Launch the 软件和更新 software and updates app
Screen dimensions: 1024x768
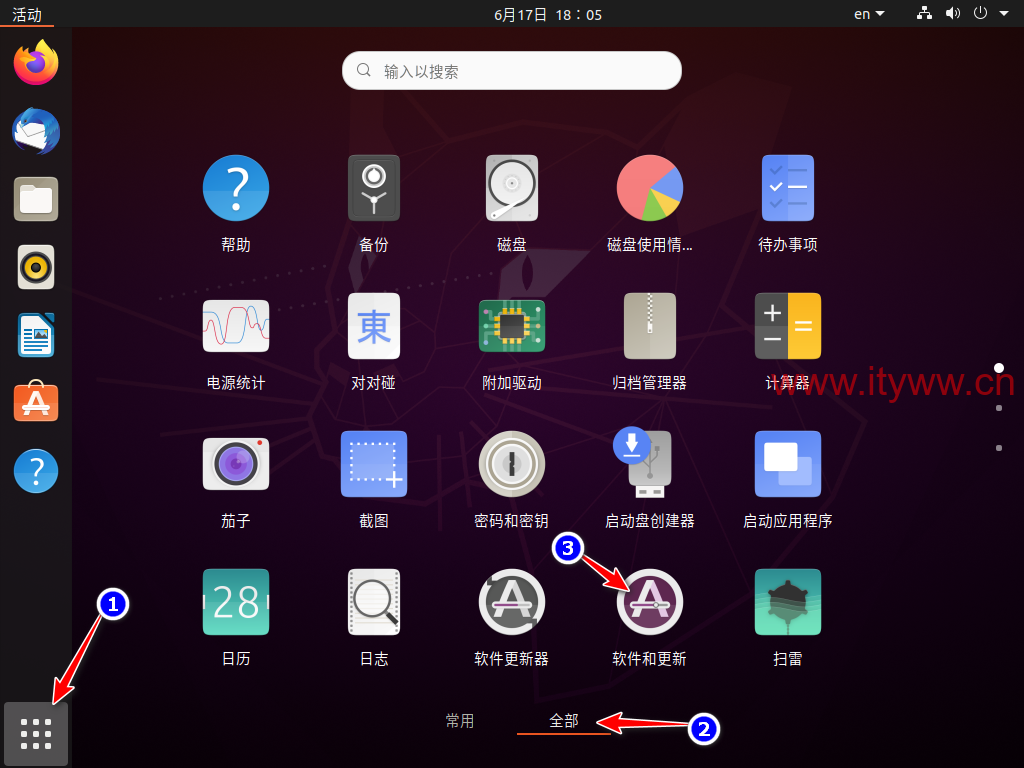(650, 601)
